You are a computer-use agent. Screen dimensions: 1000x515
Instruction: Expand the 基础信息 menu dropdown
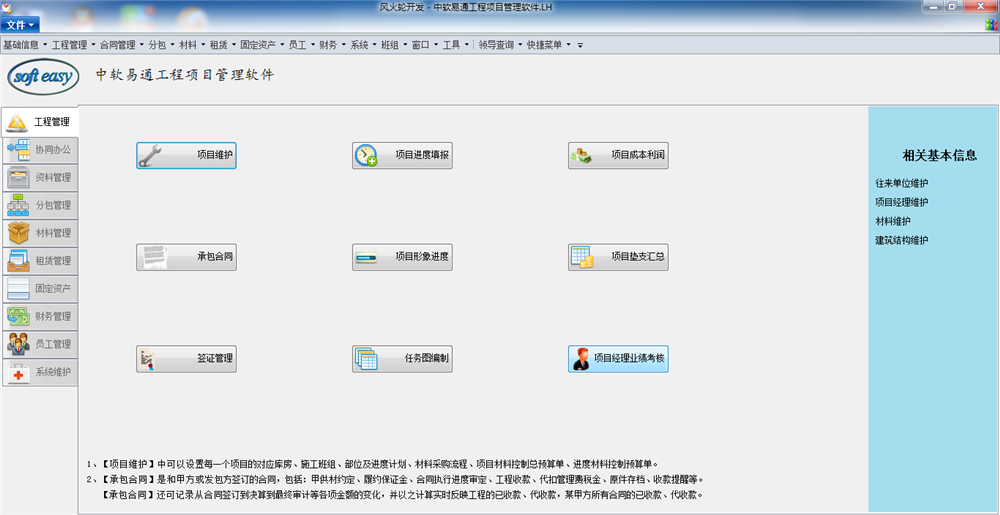click(24, 45)
